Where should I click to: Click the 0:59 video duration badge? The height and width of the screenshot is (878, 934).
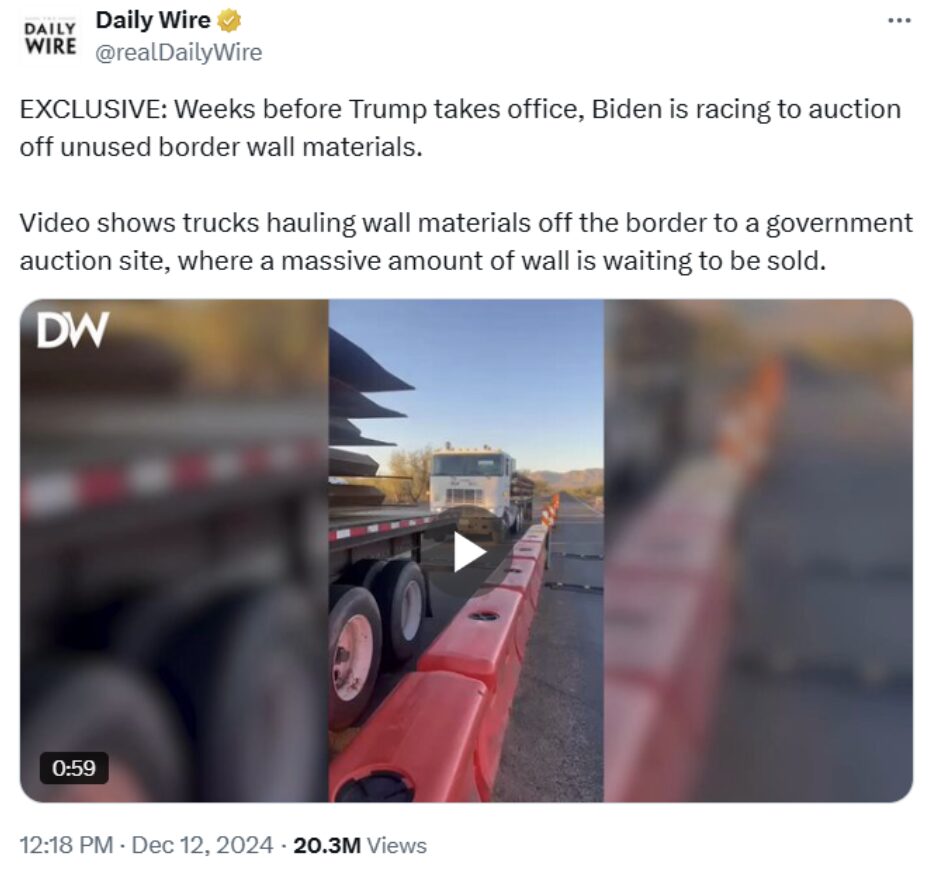[x=74, y=768]
